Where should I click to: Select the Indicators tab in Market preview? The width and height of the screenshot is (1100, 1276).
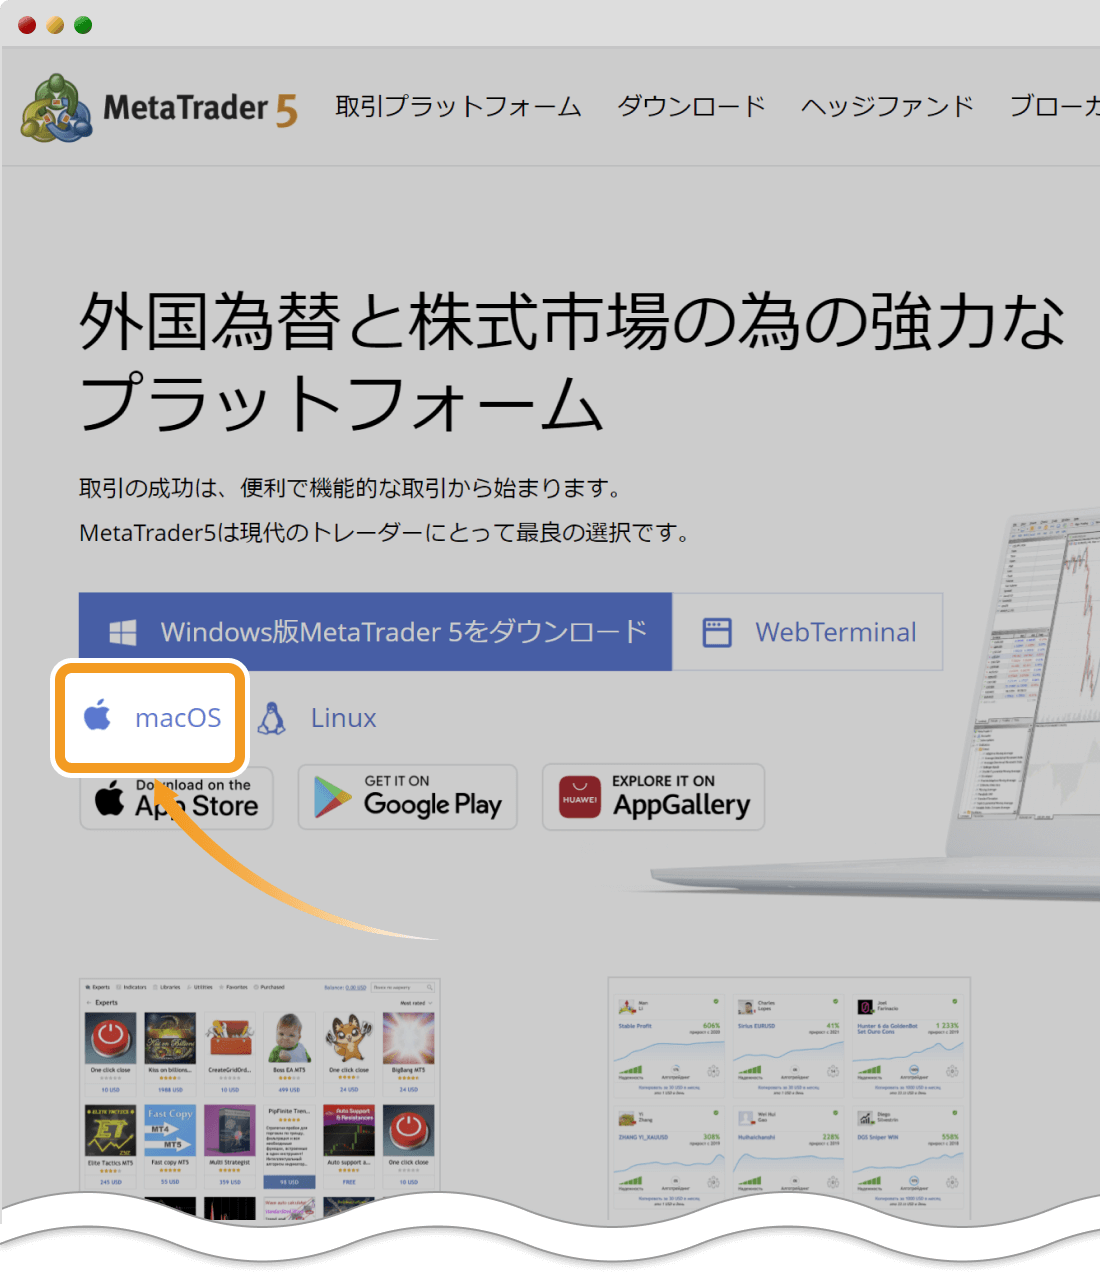pos(132,987)
